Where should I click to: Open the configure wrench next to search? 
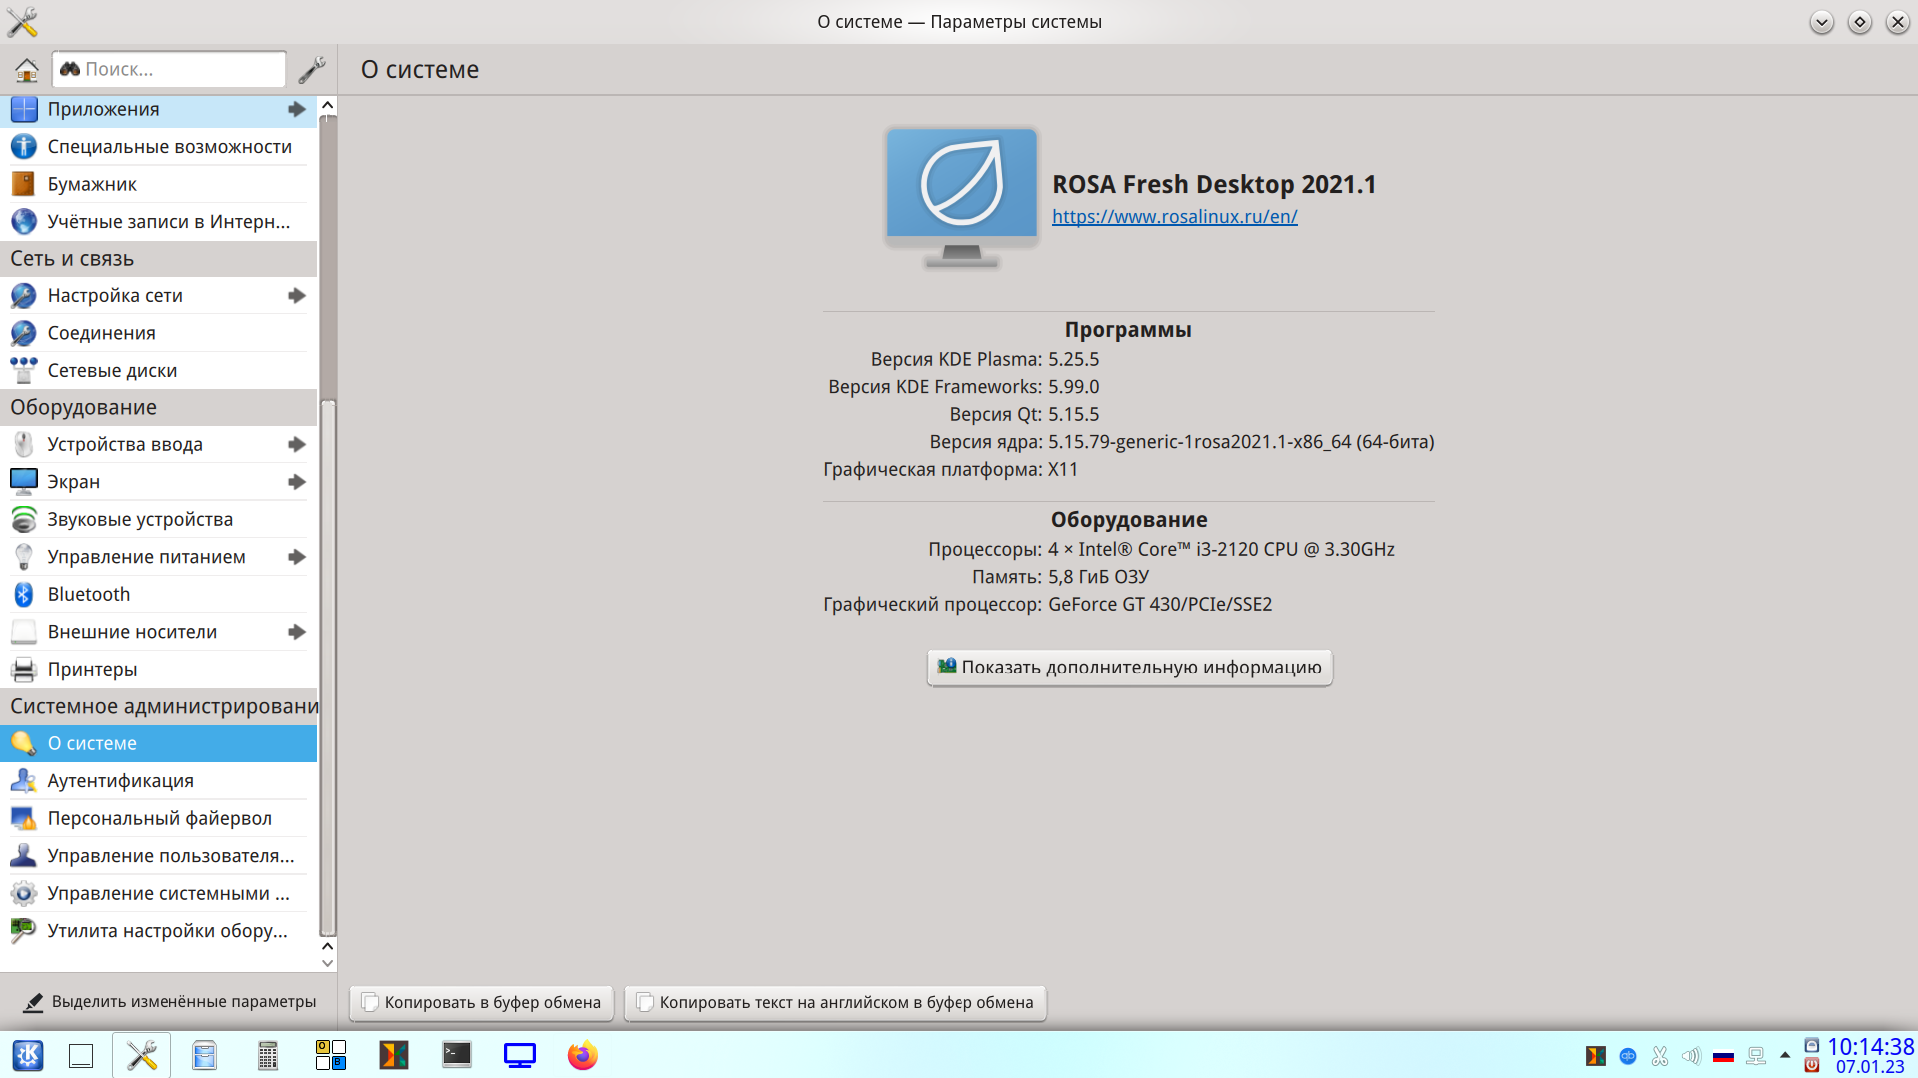tap(312, 69)
